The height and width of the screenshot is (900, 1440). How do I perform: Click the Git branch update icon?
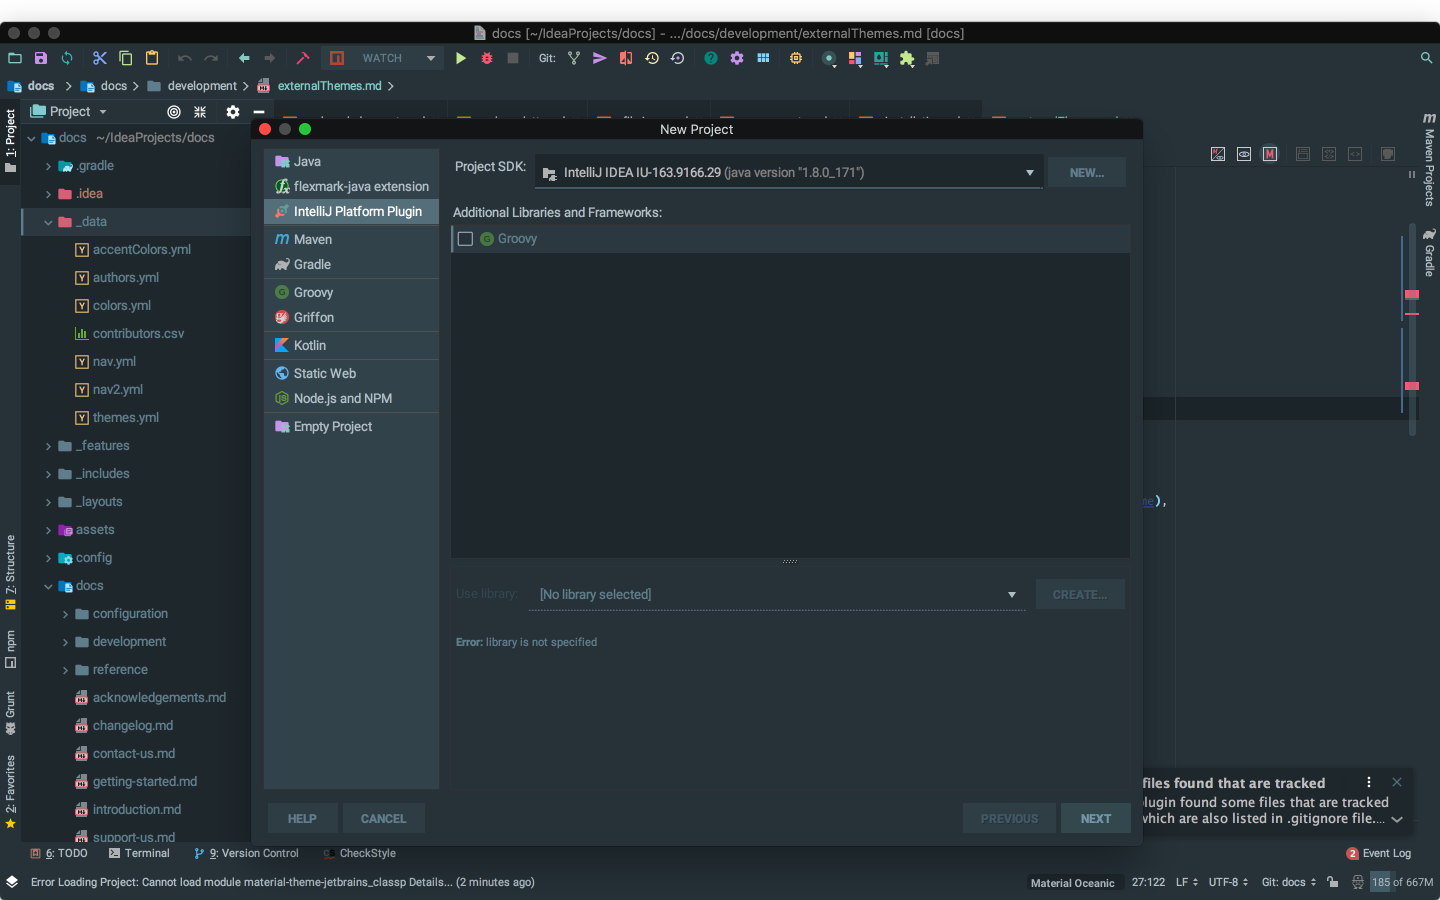(574, 58)
